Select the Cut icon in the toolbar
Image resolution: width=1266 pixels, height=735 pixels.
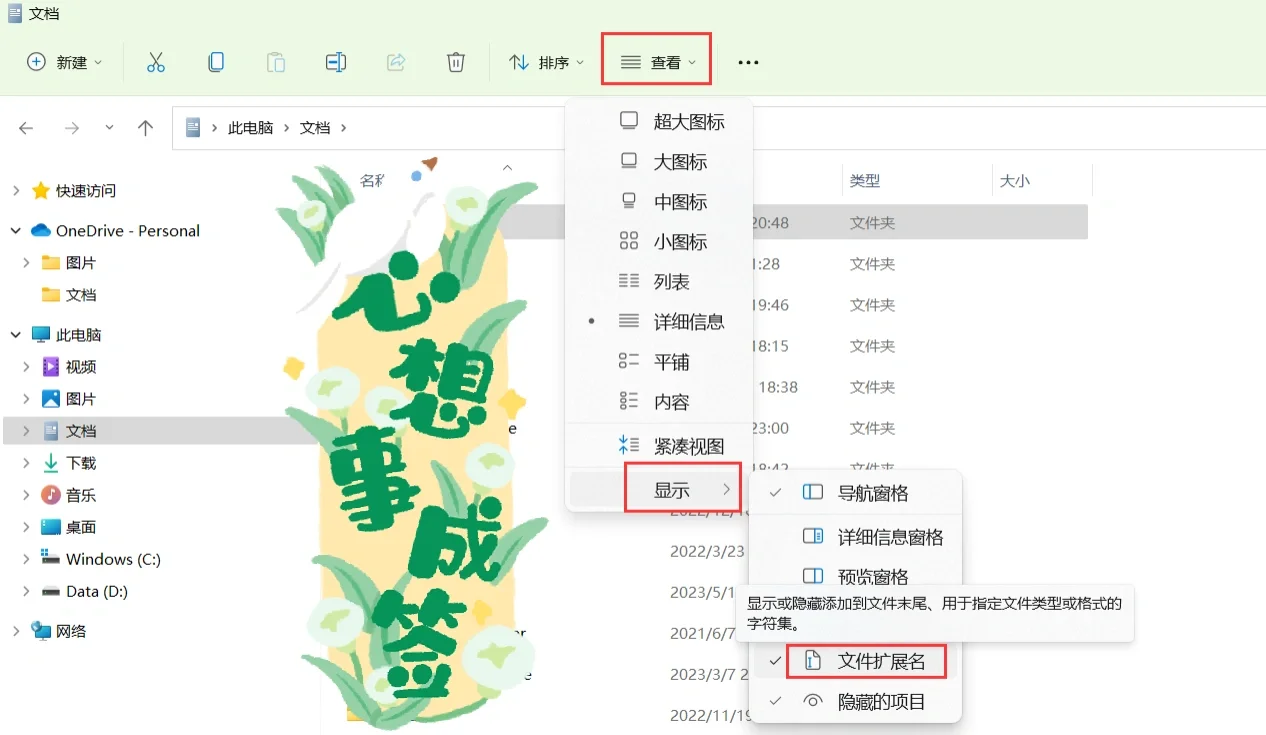pos(155,61)
